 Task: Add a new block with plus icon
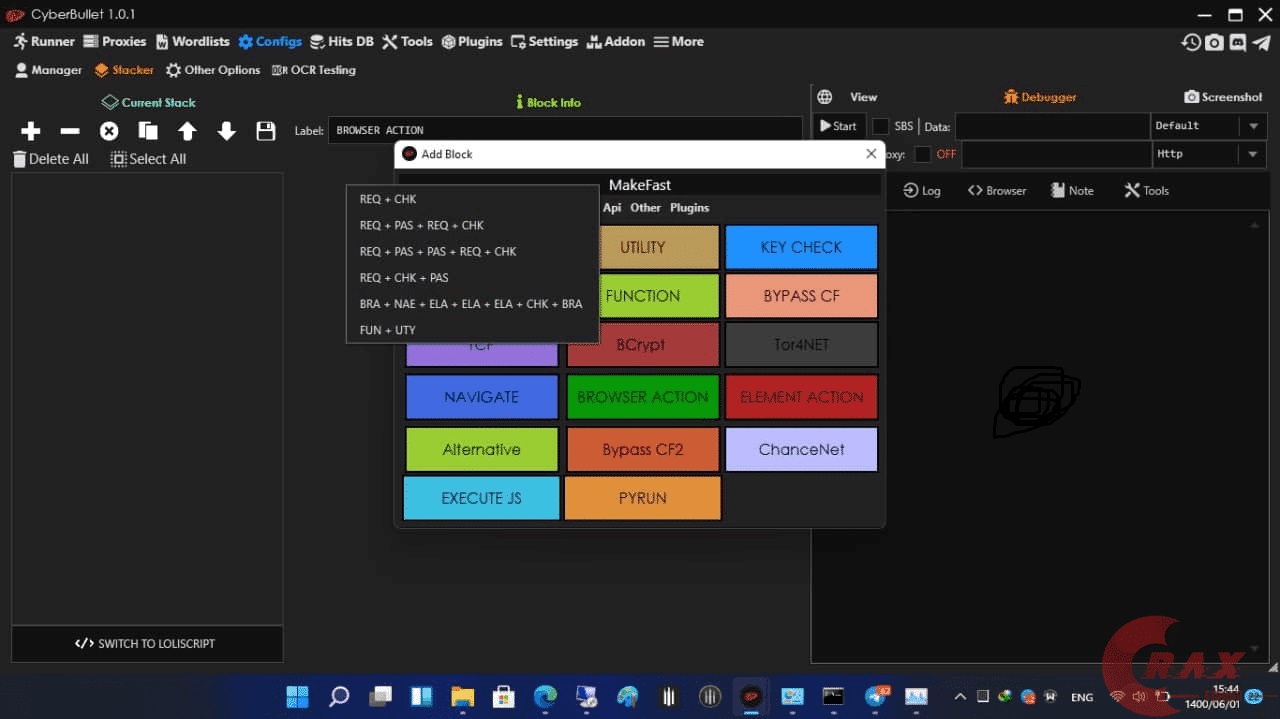(31, 131)
